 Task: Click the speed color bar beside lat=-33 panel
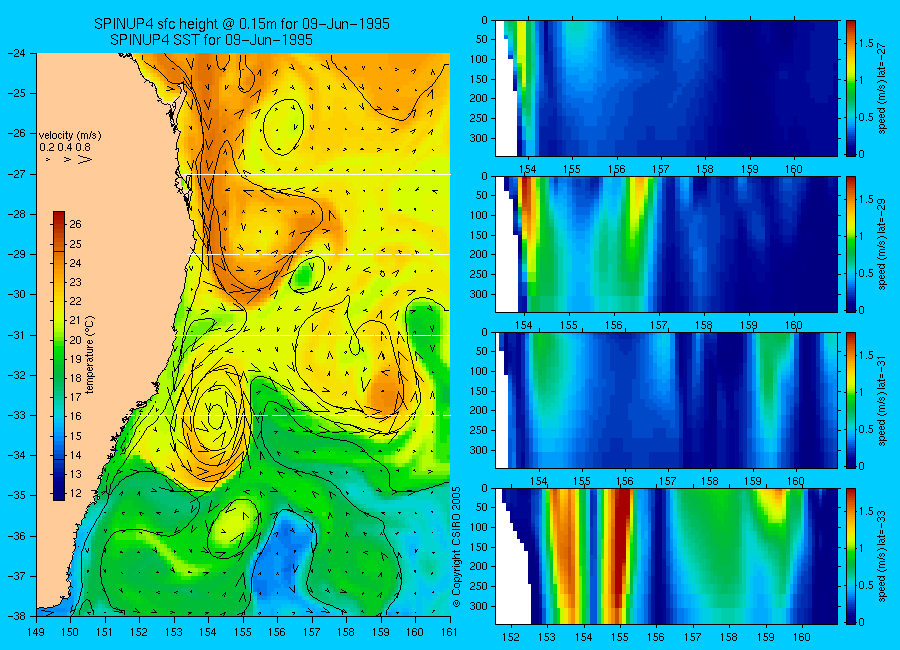(851, 556)
